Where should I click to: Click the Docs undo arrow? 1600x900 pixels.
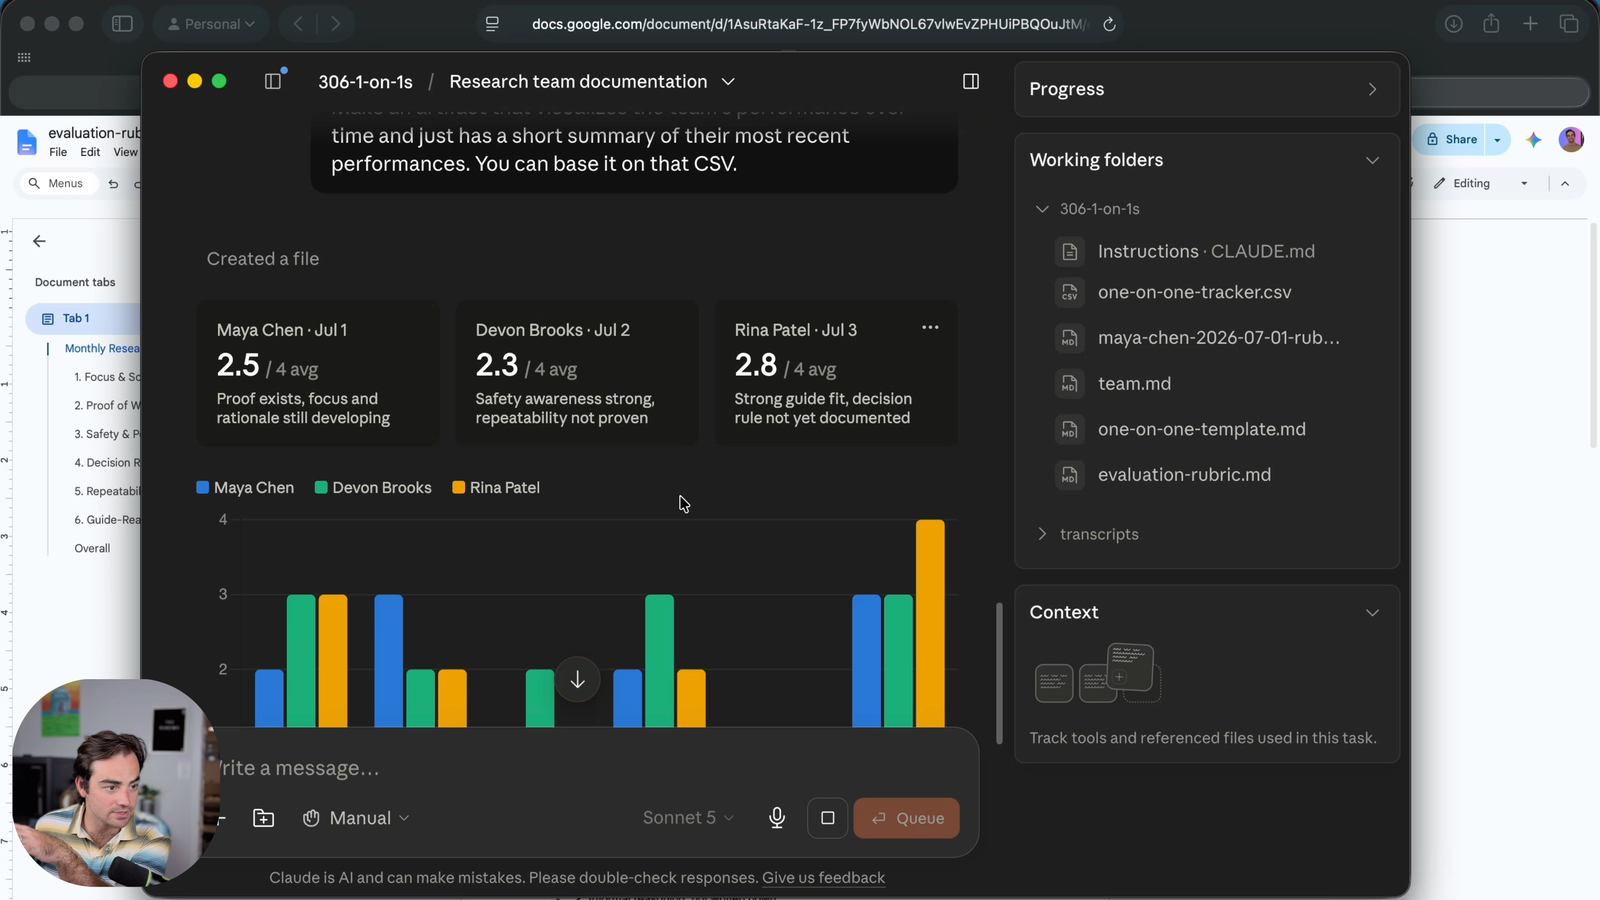[113, 184]
